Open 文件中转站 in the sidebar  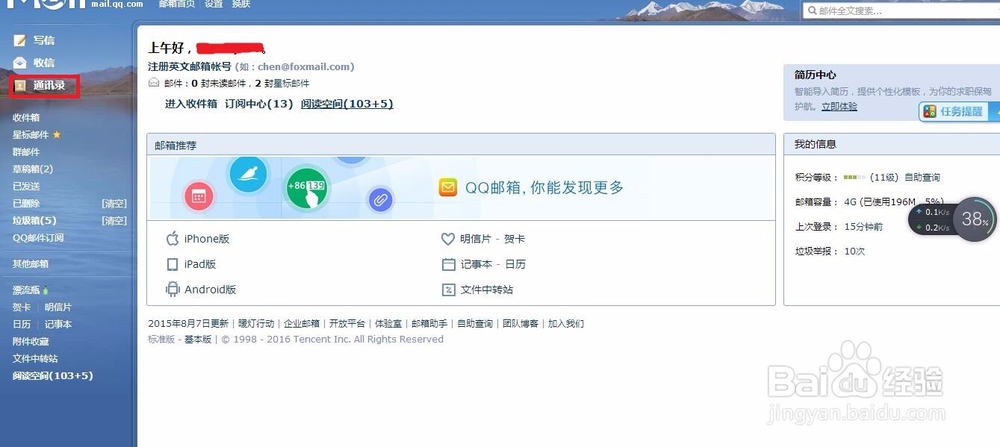[35, 358]
